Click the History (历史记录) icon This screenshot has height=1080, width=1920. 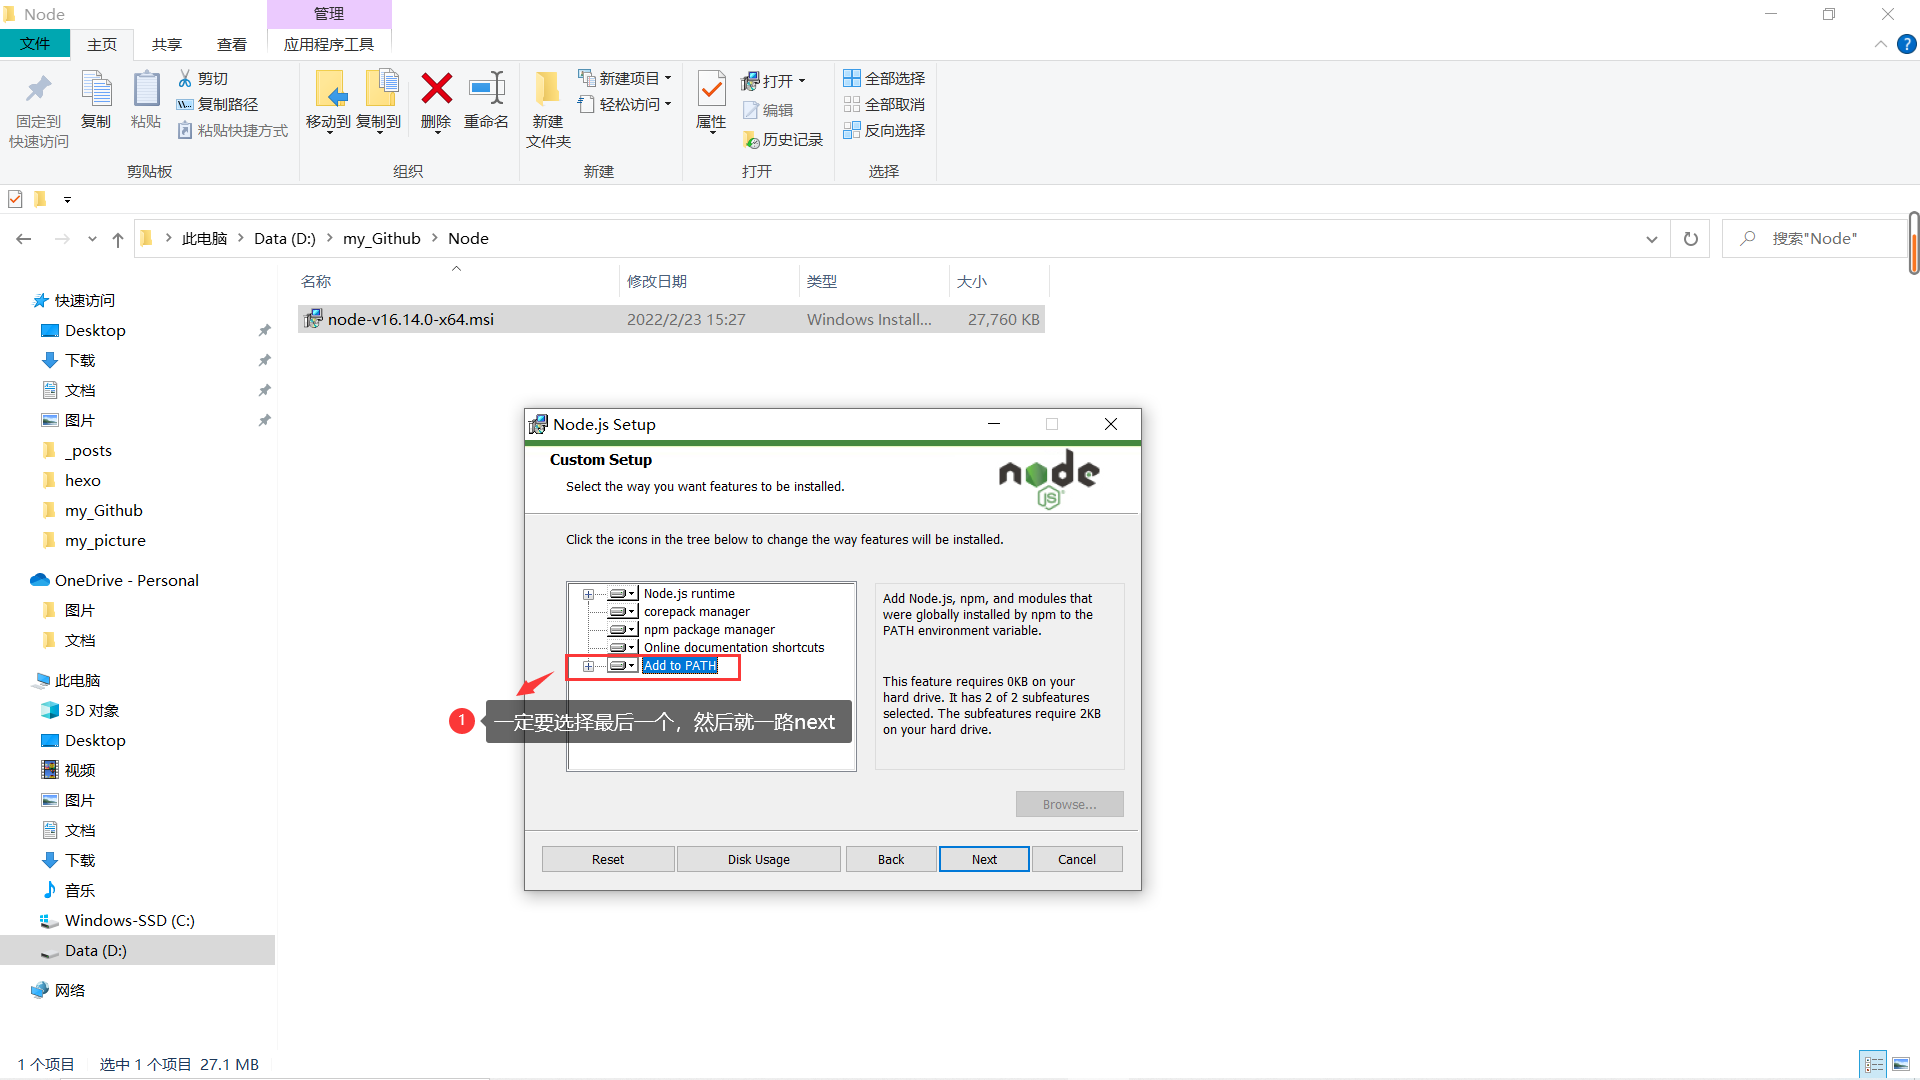(x=751, y=140)
